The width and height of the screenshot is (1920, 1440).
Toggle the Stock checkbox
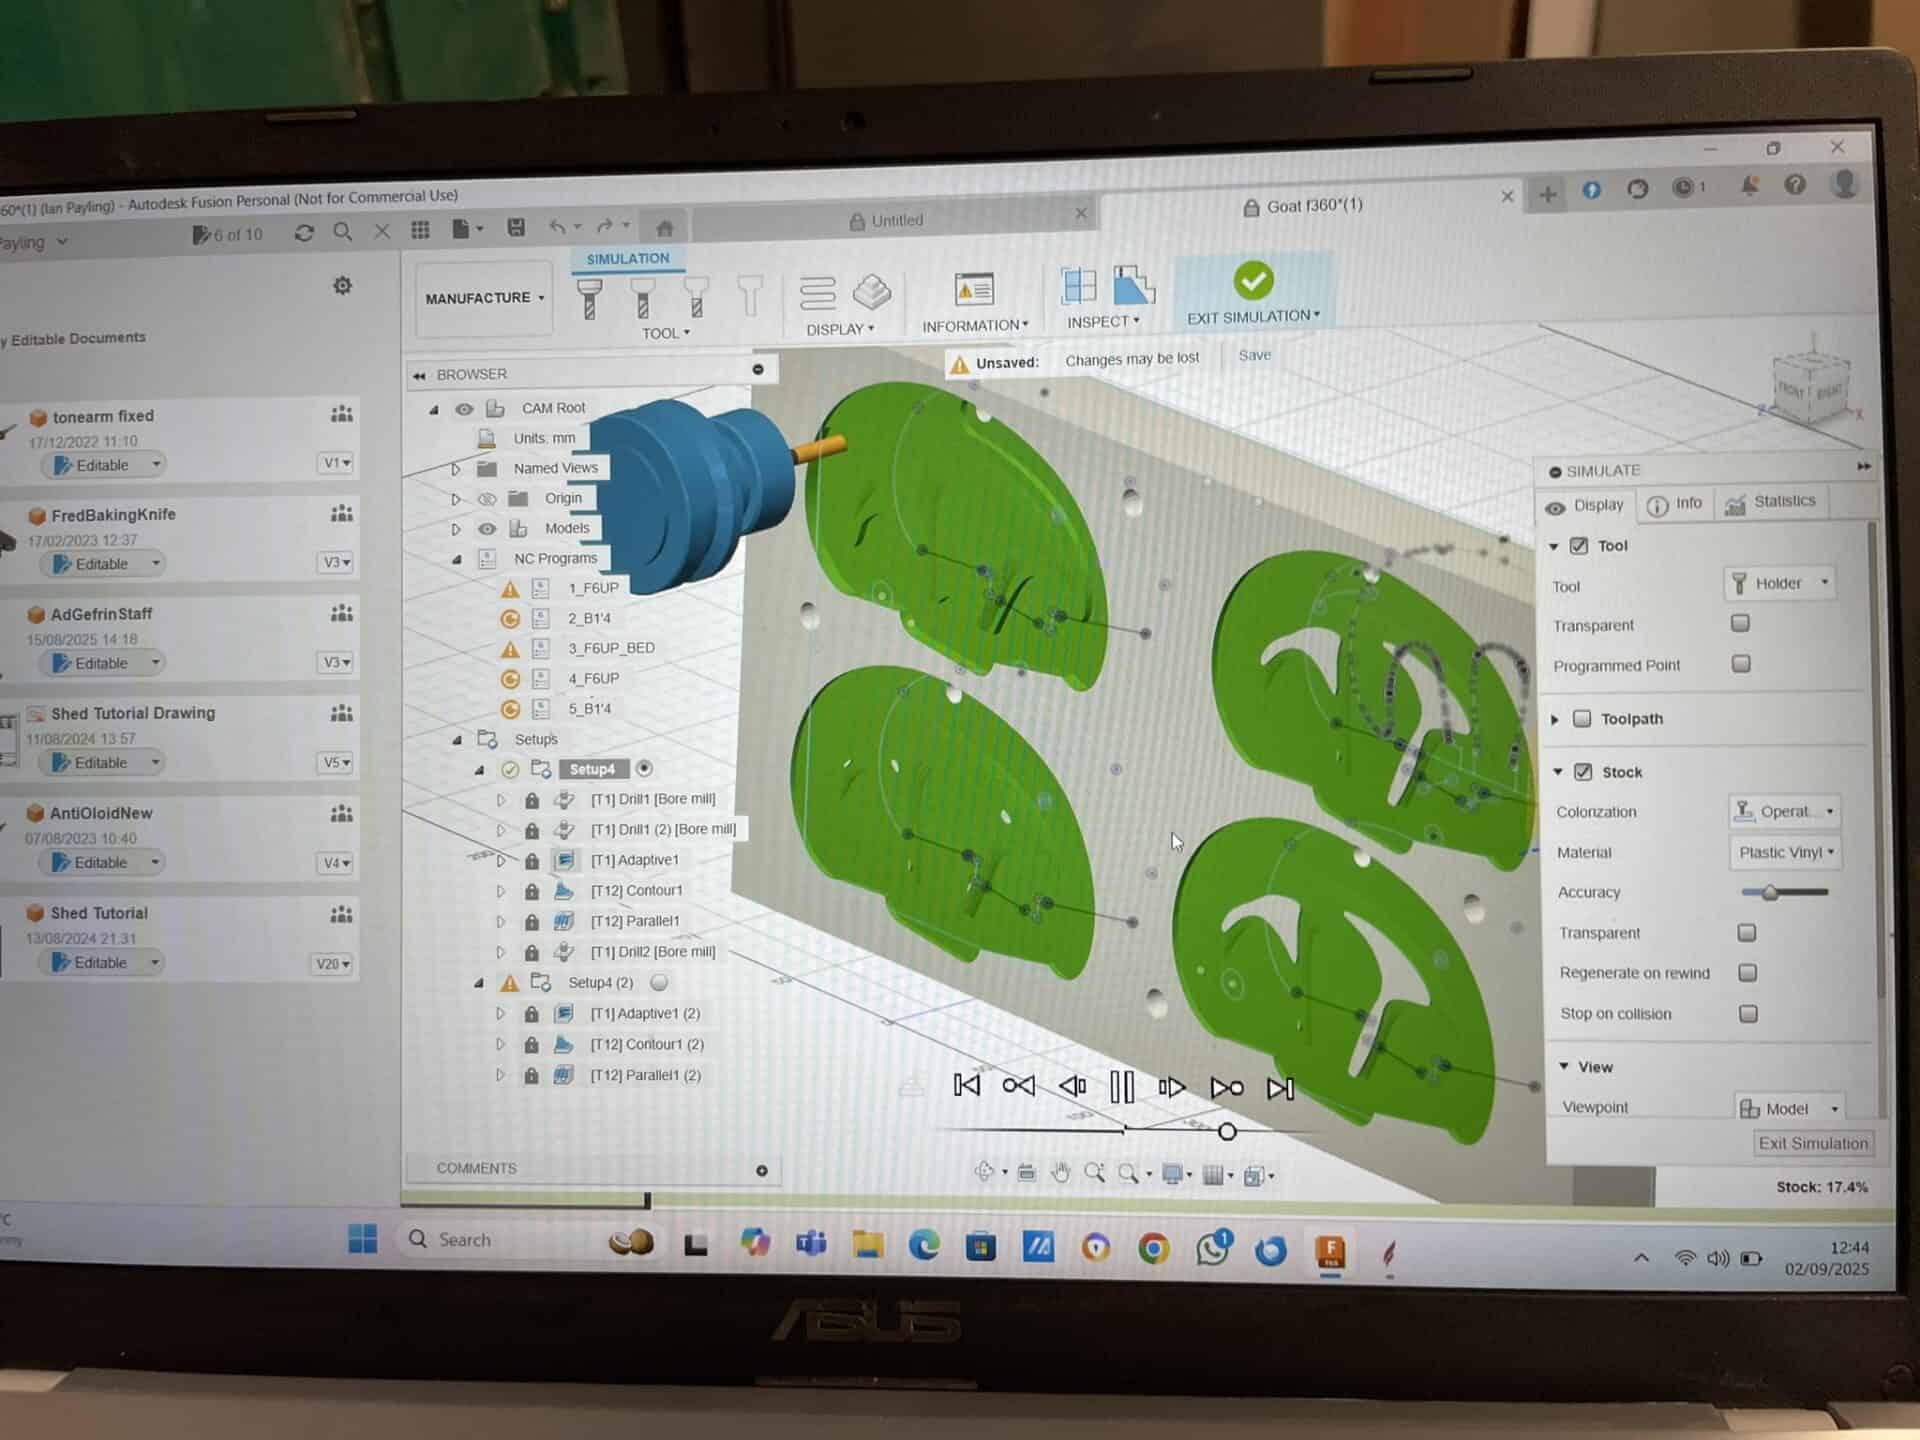click(x=1583, y=772)
